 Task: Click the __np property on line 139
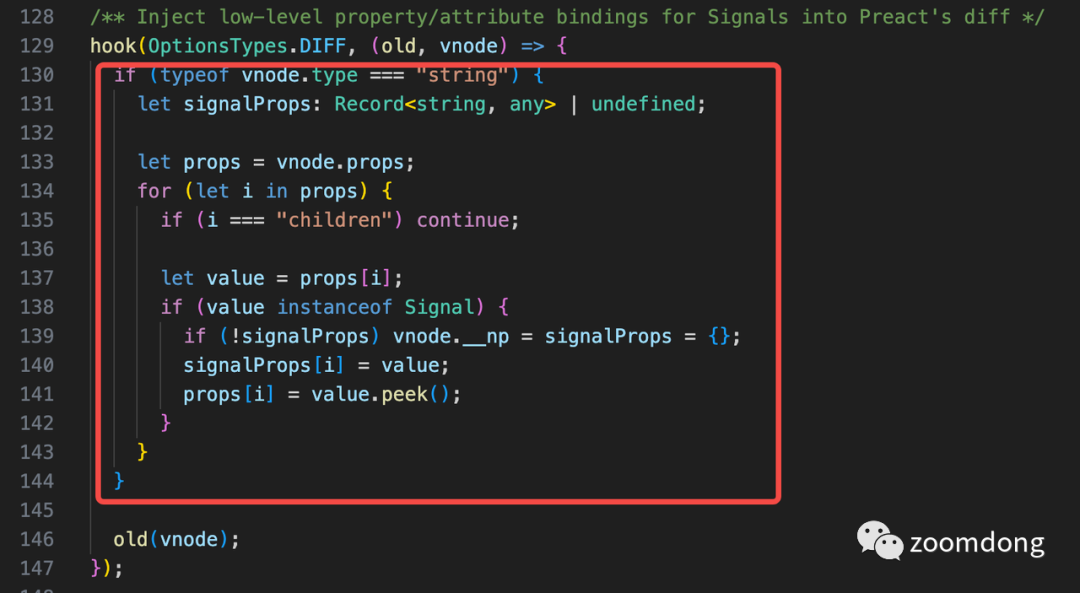(486, 336)
